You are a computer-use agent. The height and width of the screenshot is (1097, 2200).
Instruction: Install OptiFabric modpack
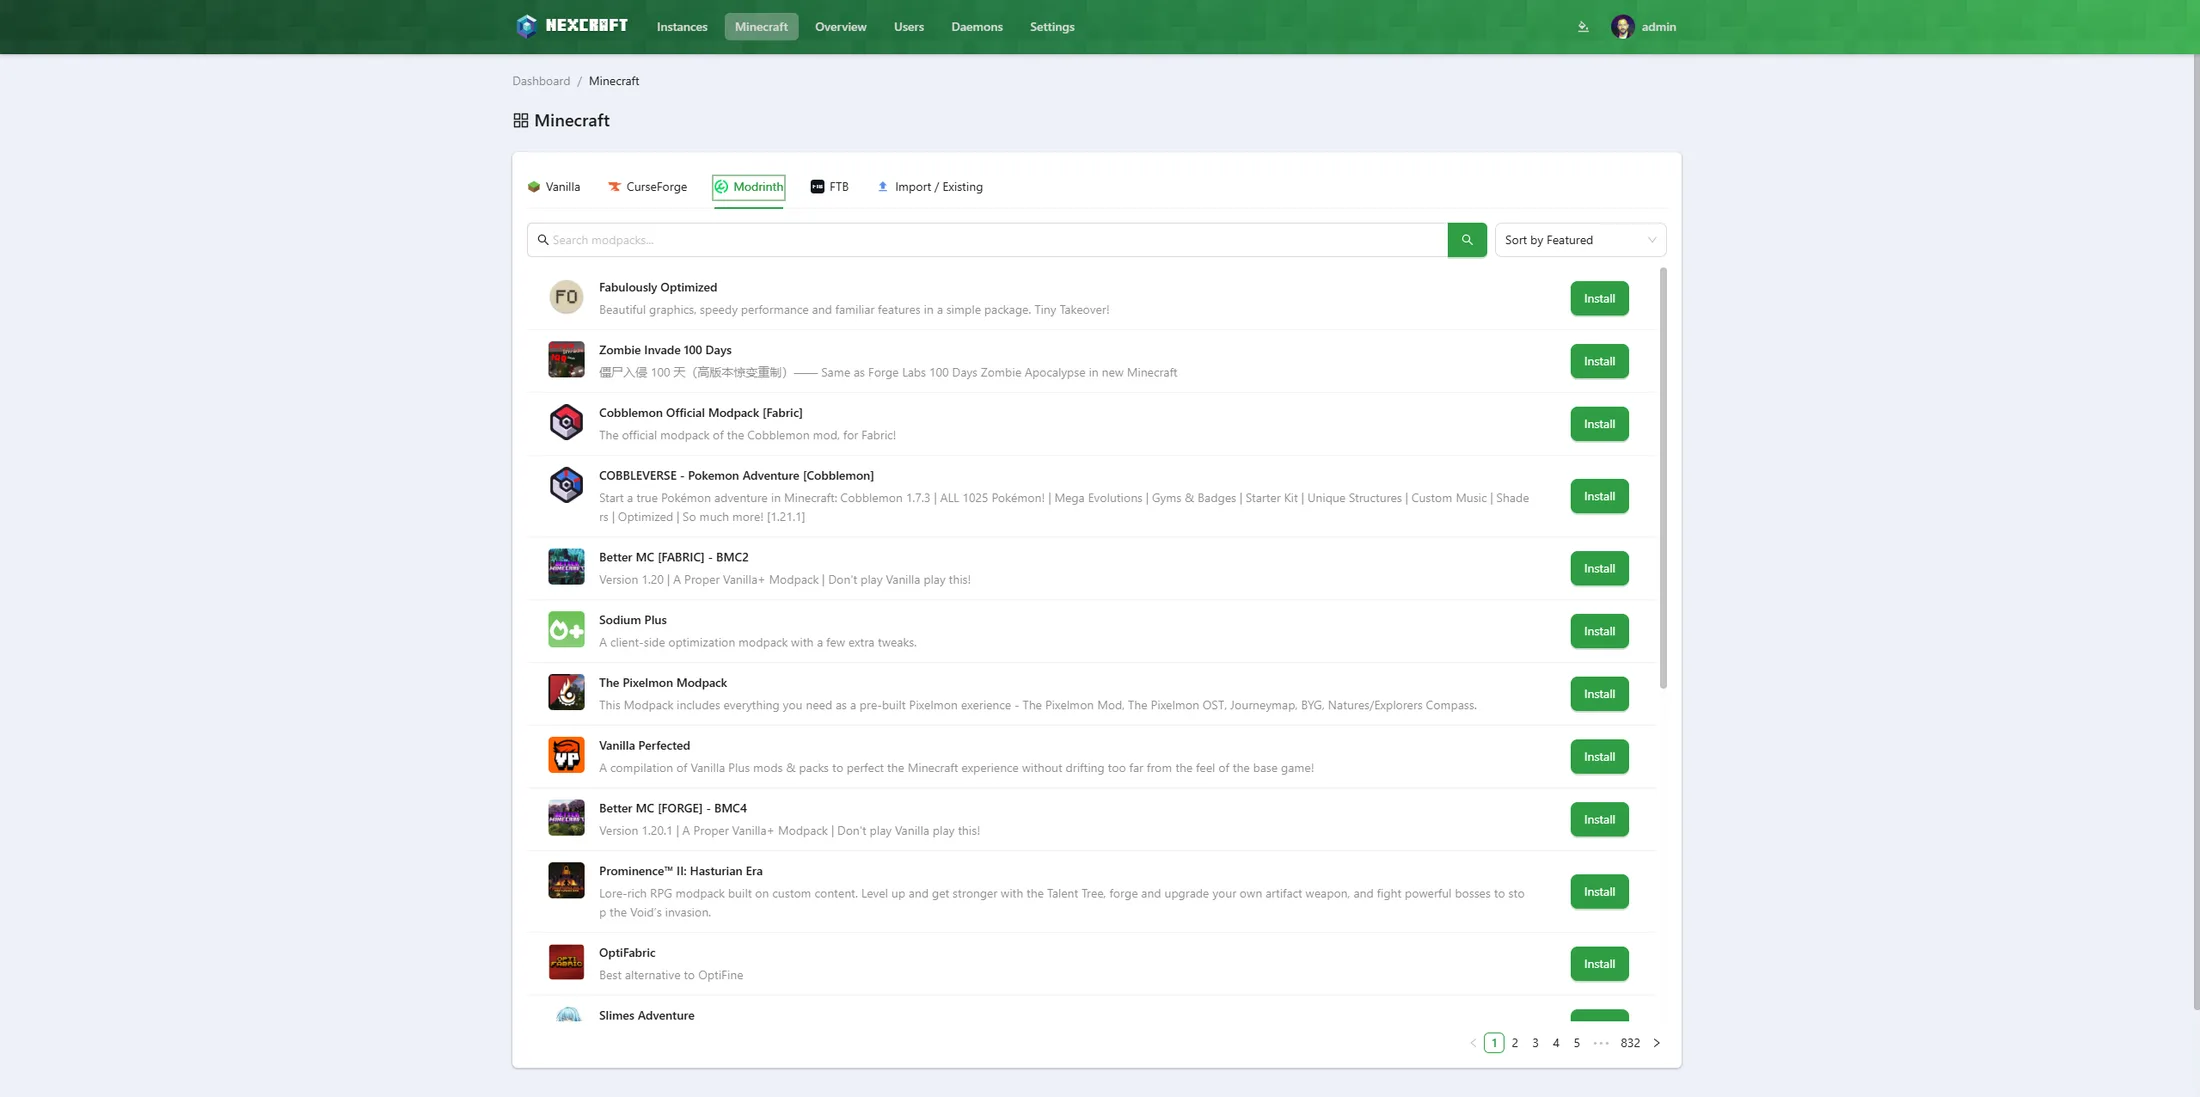(1599, 964)
